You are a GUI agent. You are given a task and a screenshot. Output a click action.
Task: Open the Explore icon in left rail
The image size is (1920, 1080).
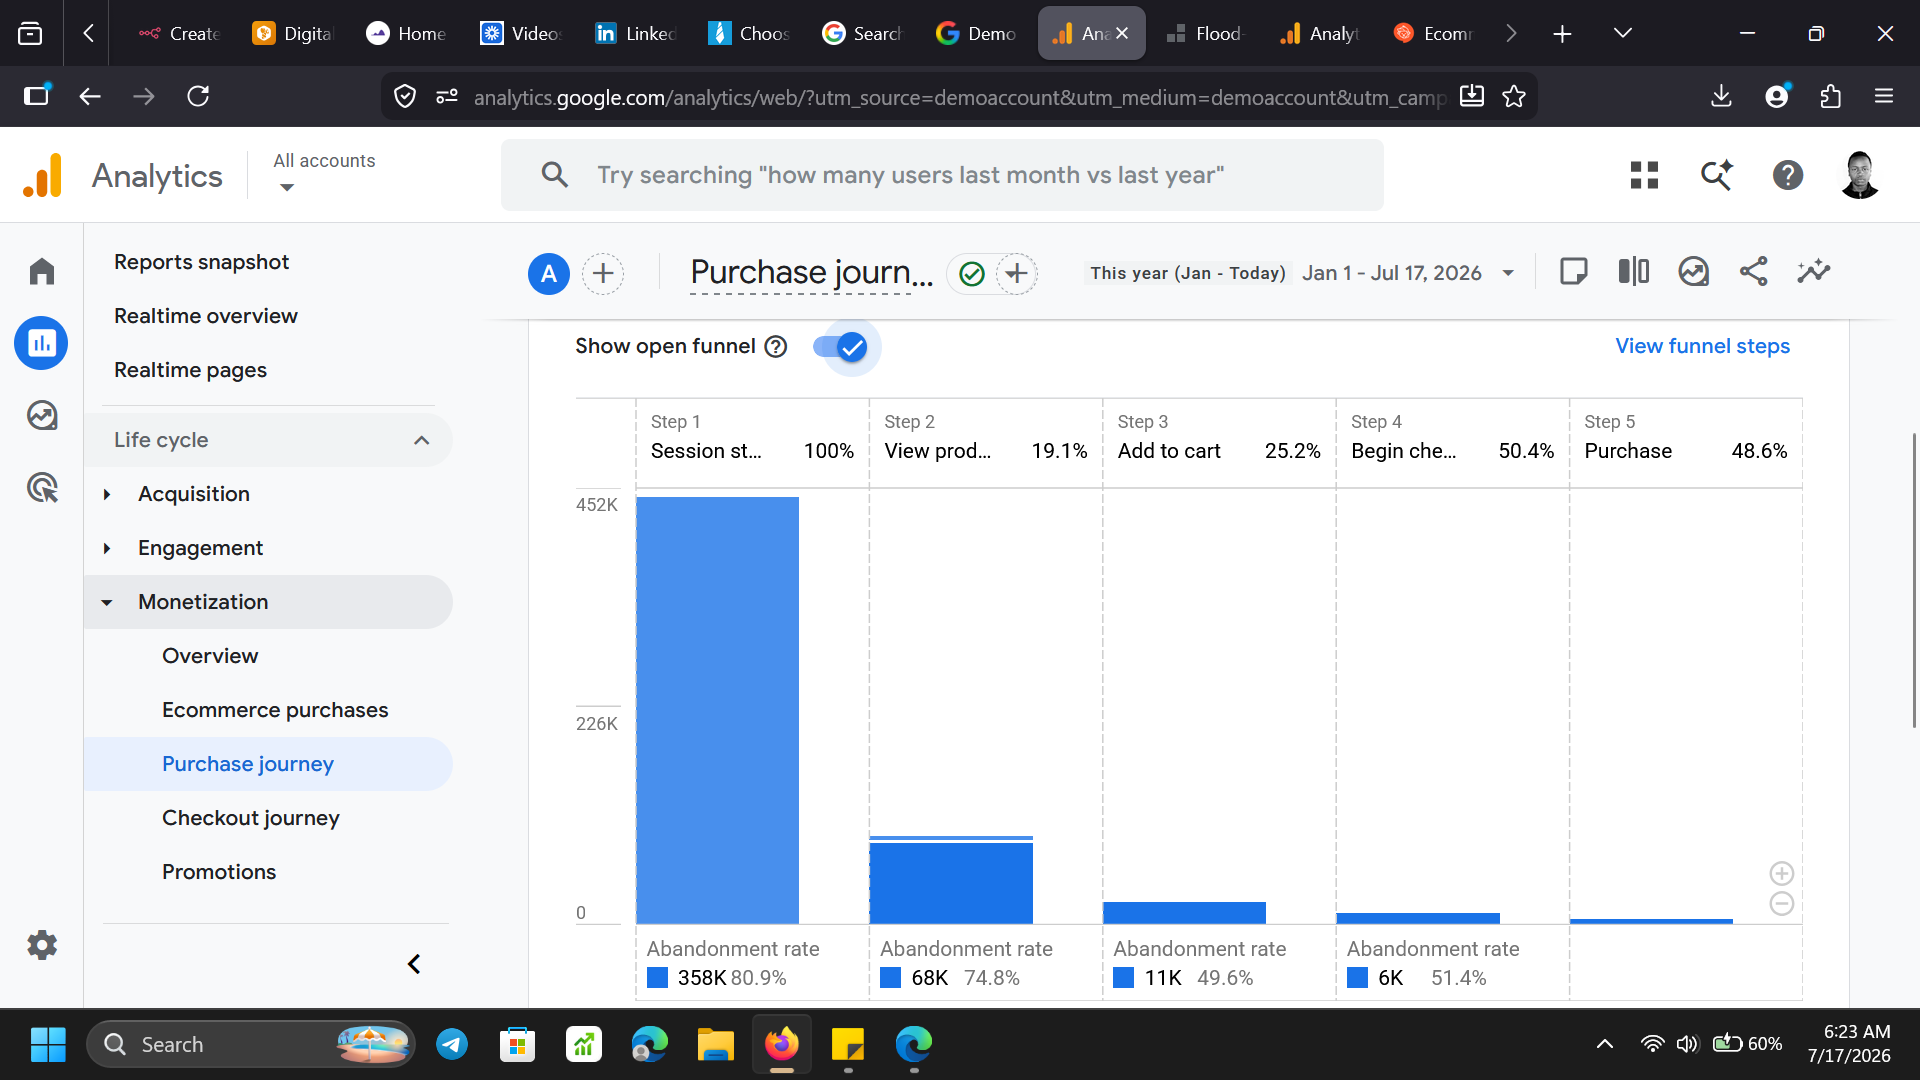pyautogui.click(x=42, y=415)
